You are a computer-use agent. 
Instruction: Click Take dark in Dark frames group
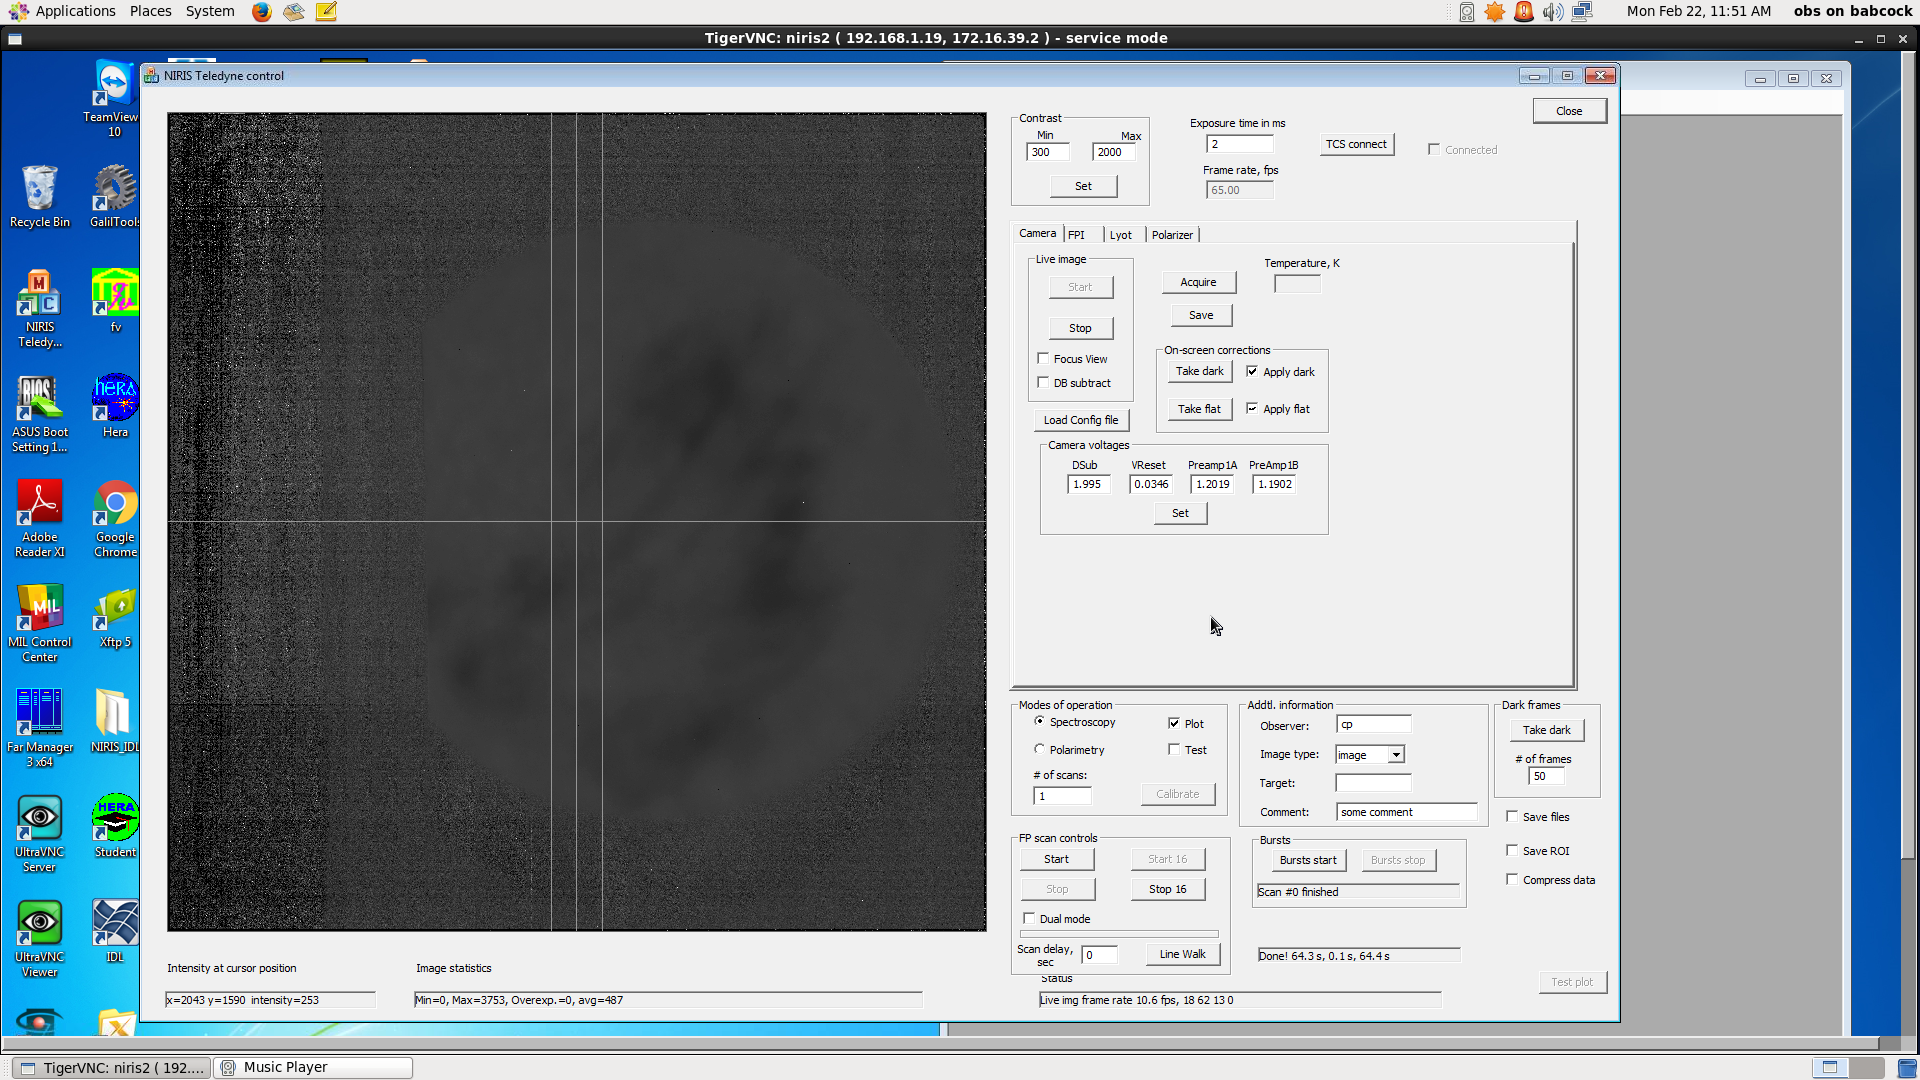click(1546, 730)
